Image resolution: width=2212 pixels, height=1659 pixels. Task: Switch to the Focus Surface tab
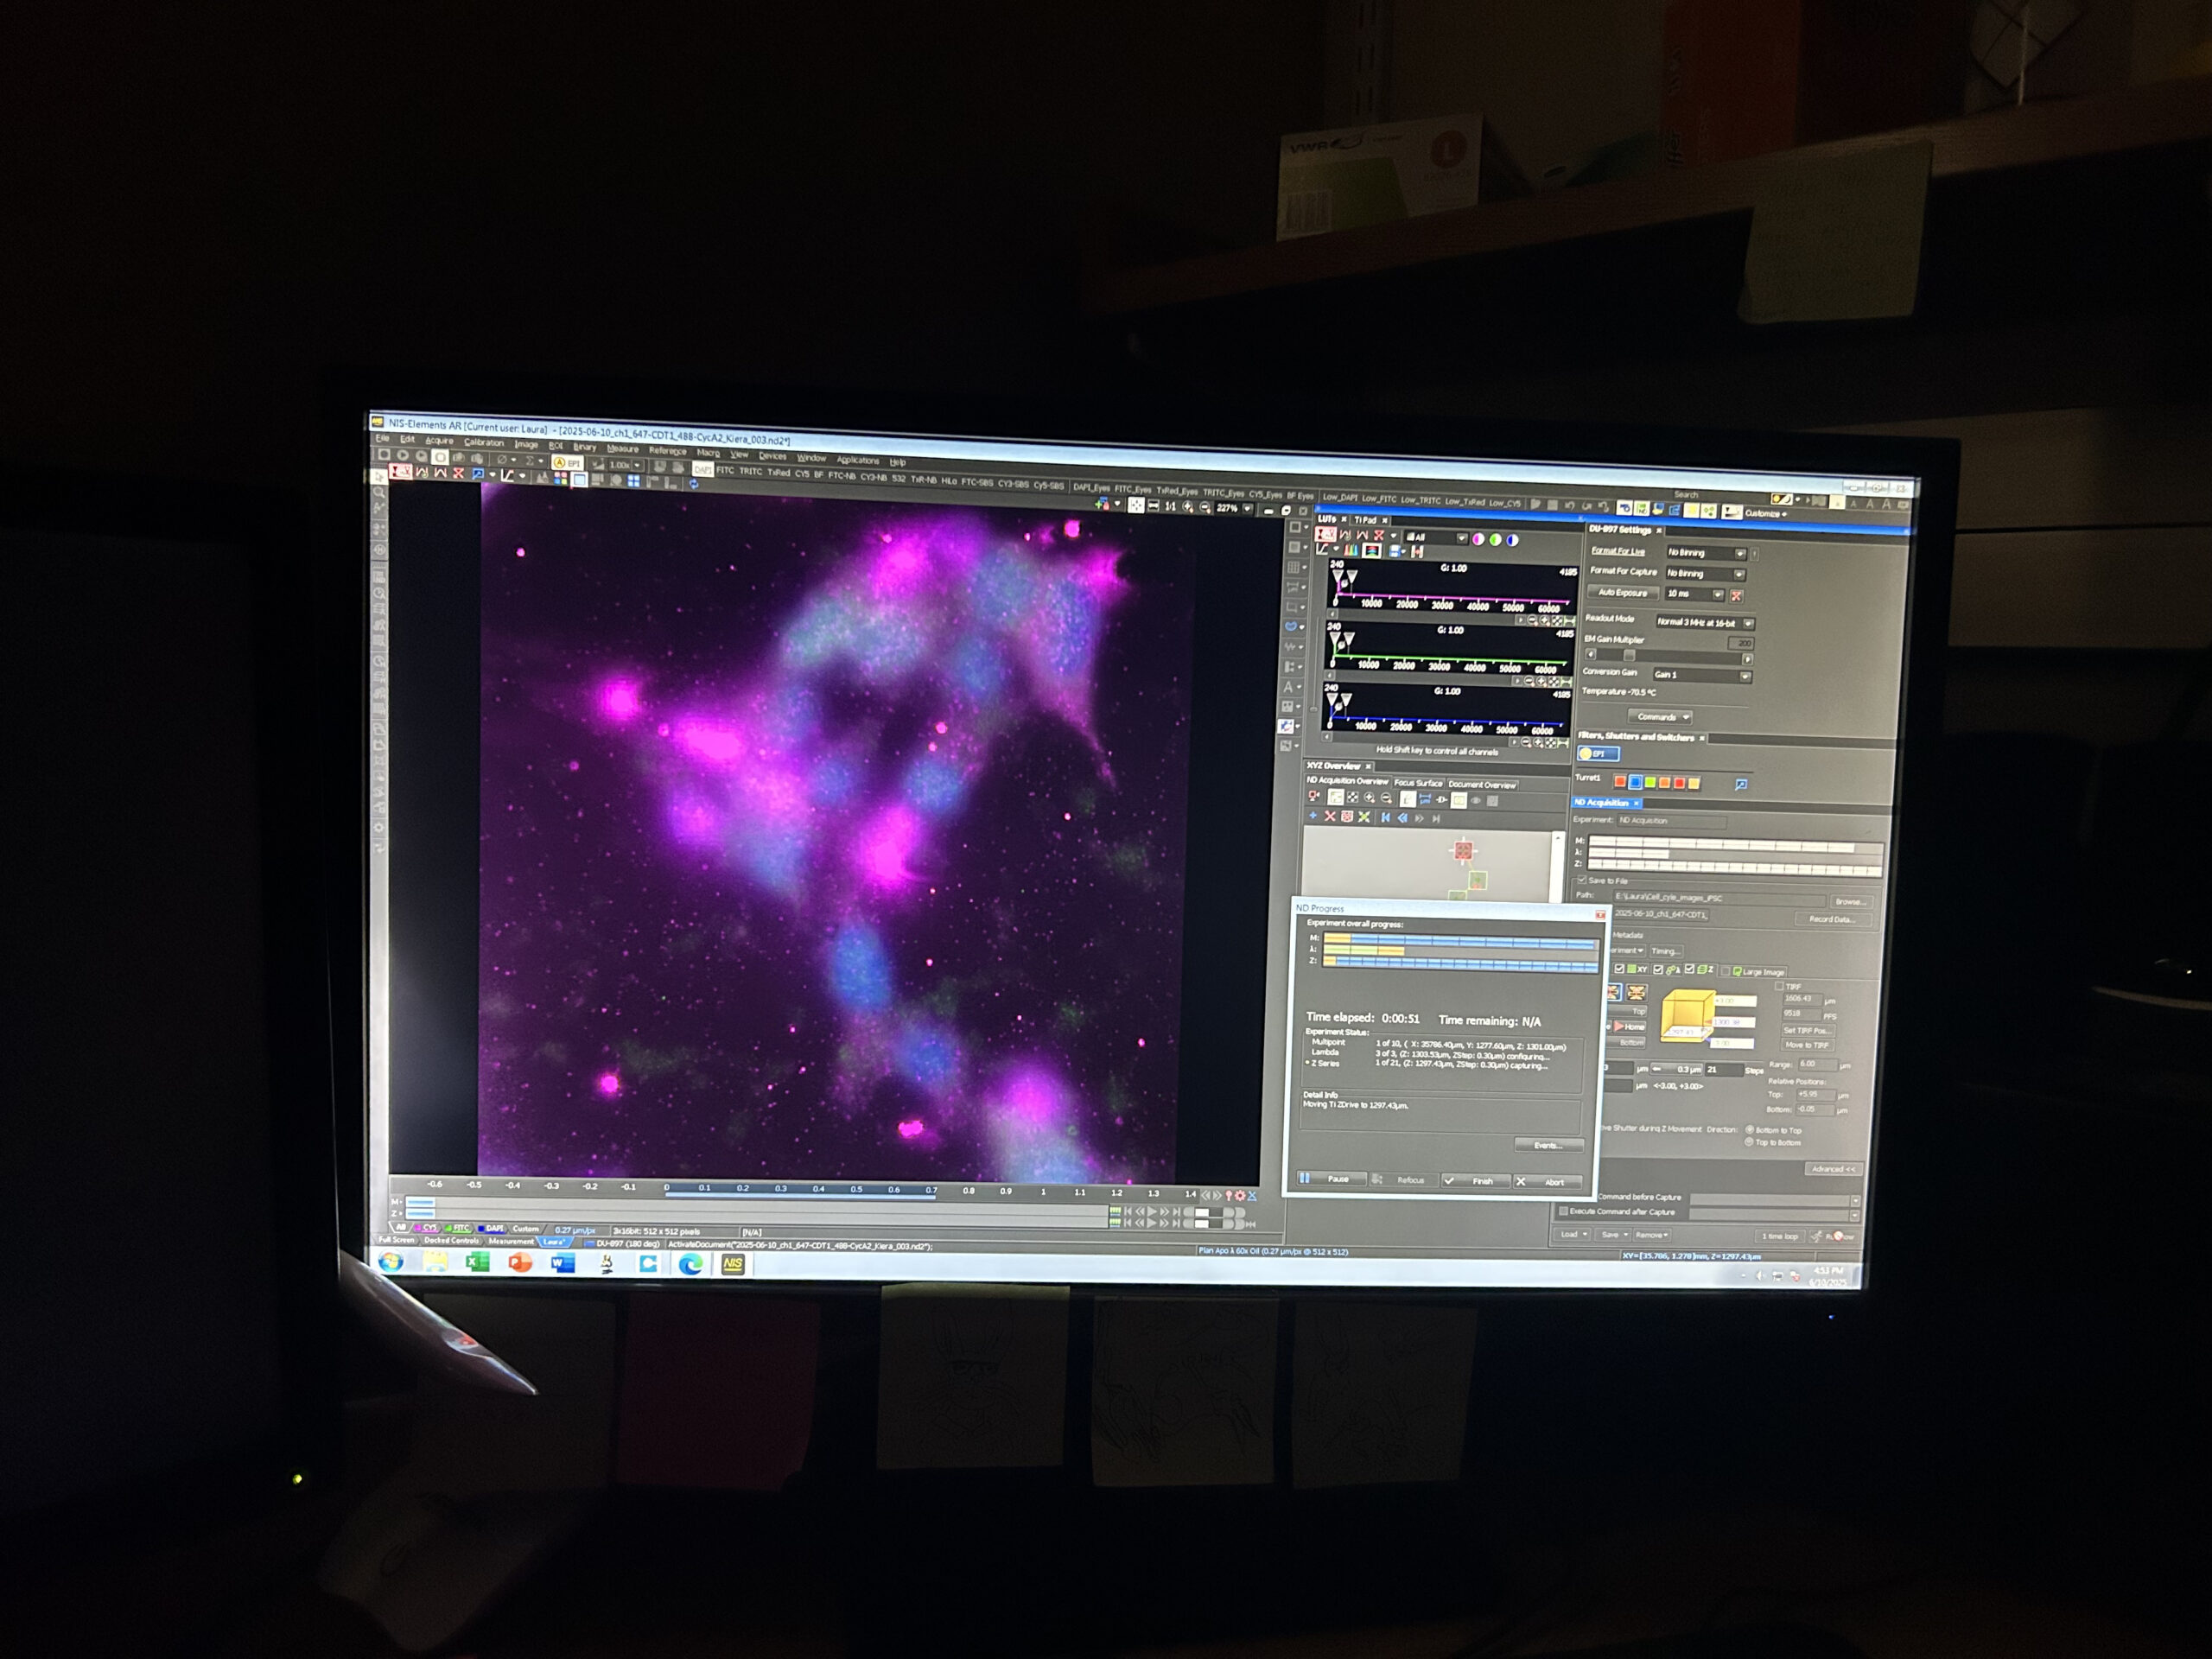pyautogui.click(x=1417, y=783)
